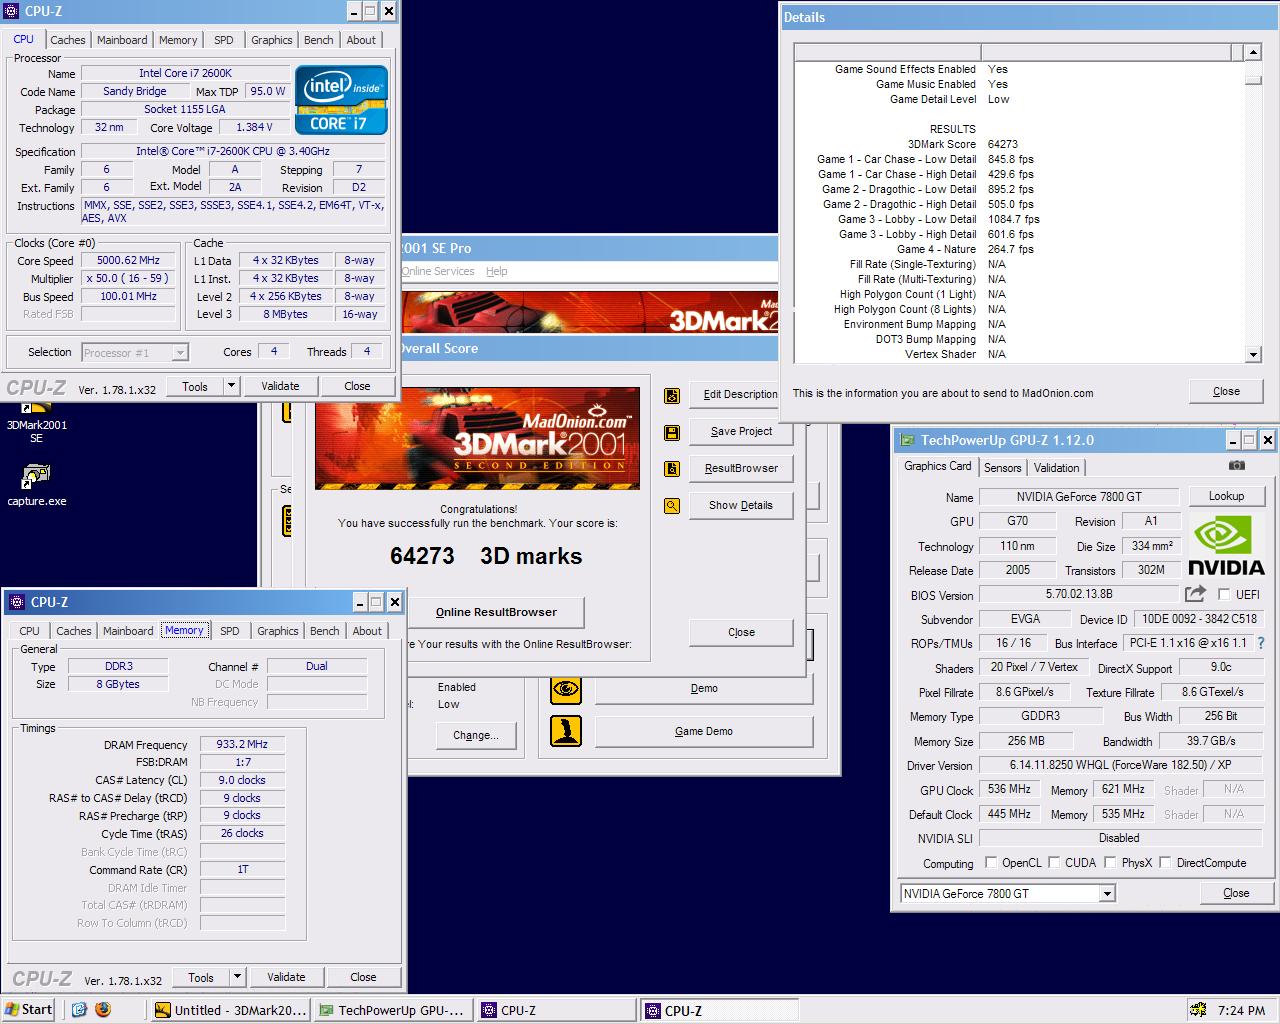Launch Internet Explorer from quick launch
The height and width of the screenshot is (1024, 1280).
[79, 1010]
